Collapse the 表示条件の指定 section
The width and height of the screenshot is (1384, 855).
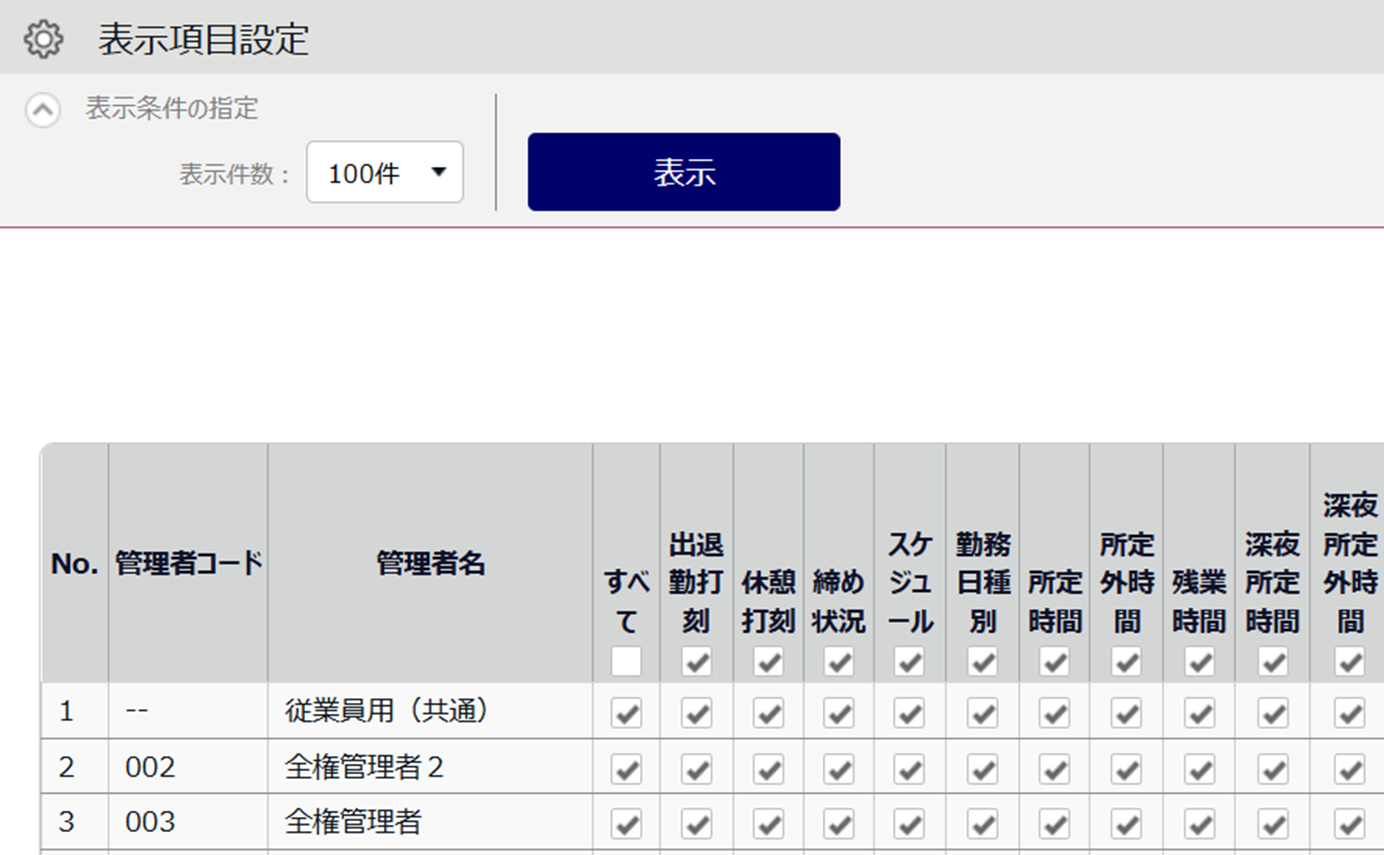point(43,109)
